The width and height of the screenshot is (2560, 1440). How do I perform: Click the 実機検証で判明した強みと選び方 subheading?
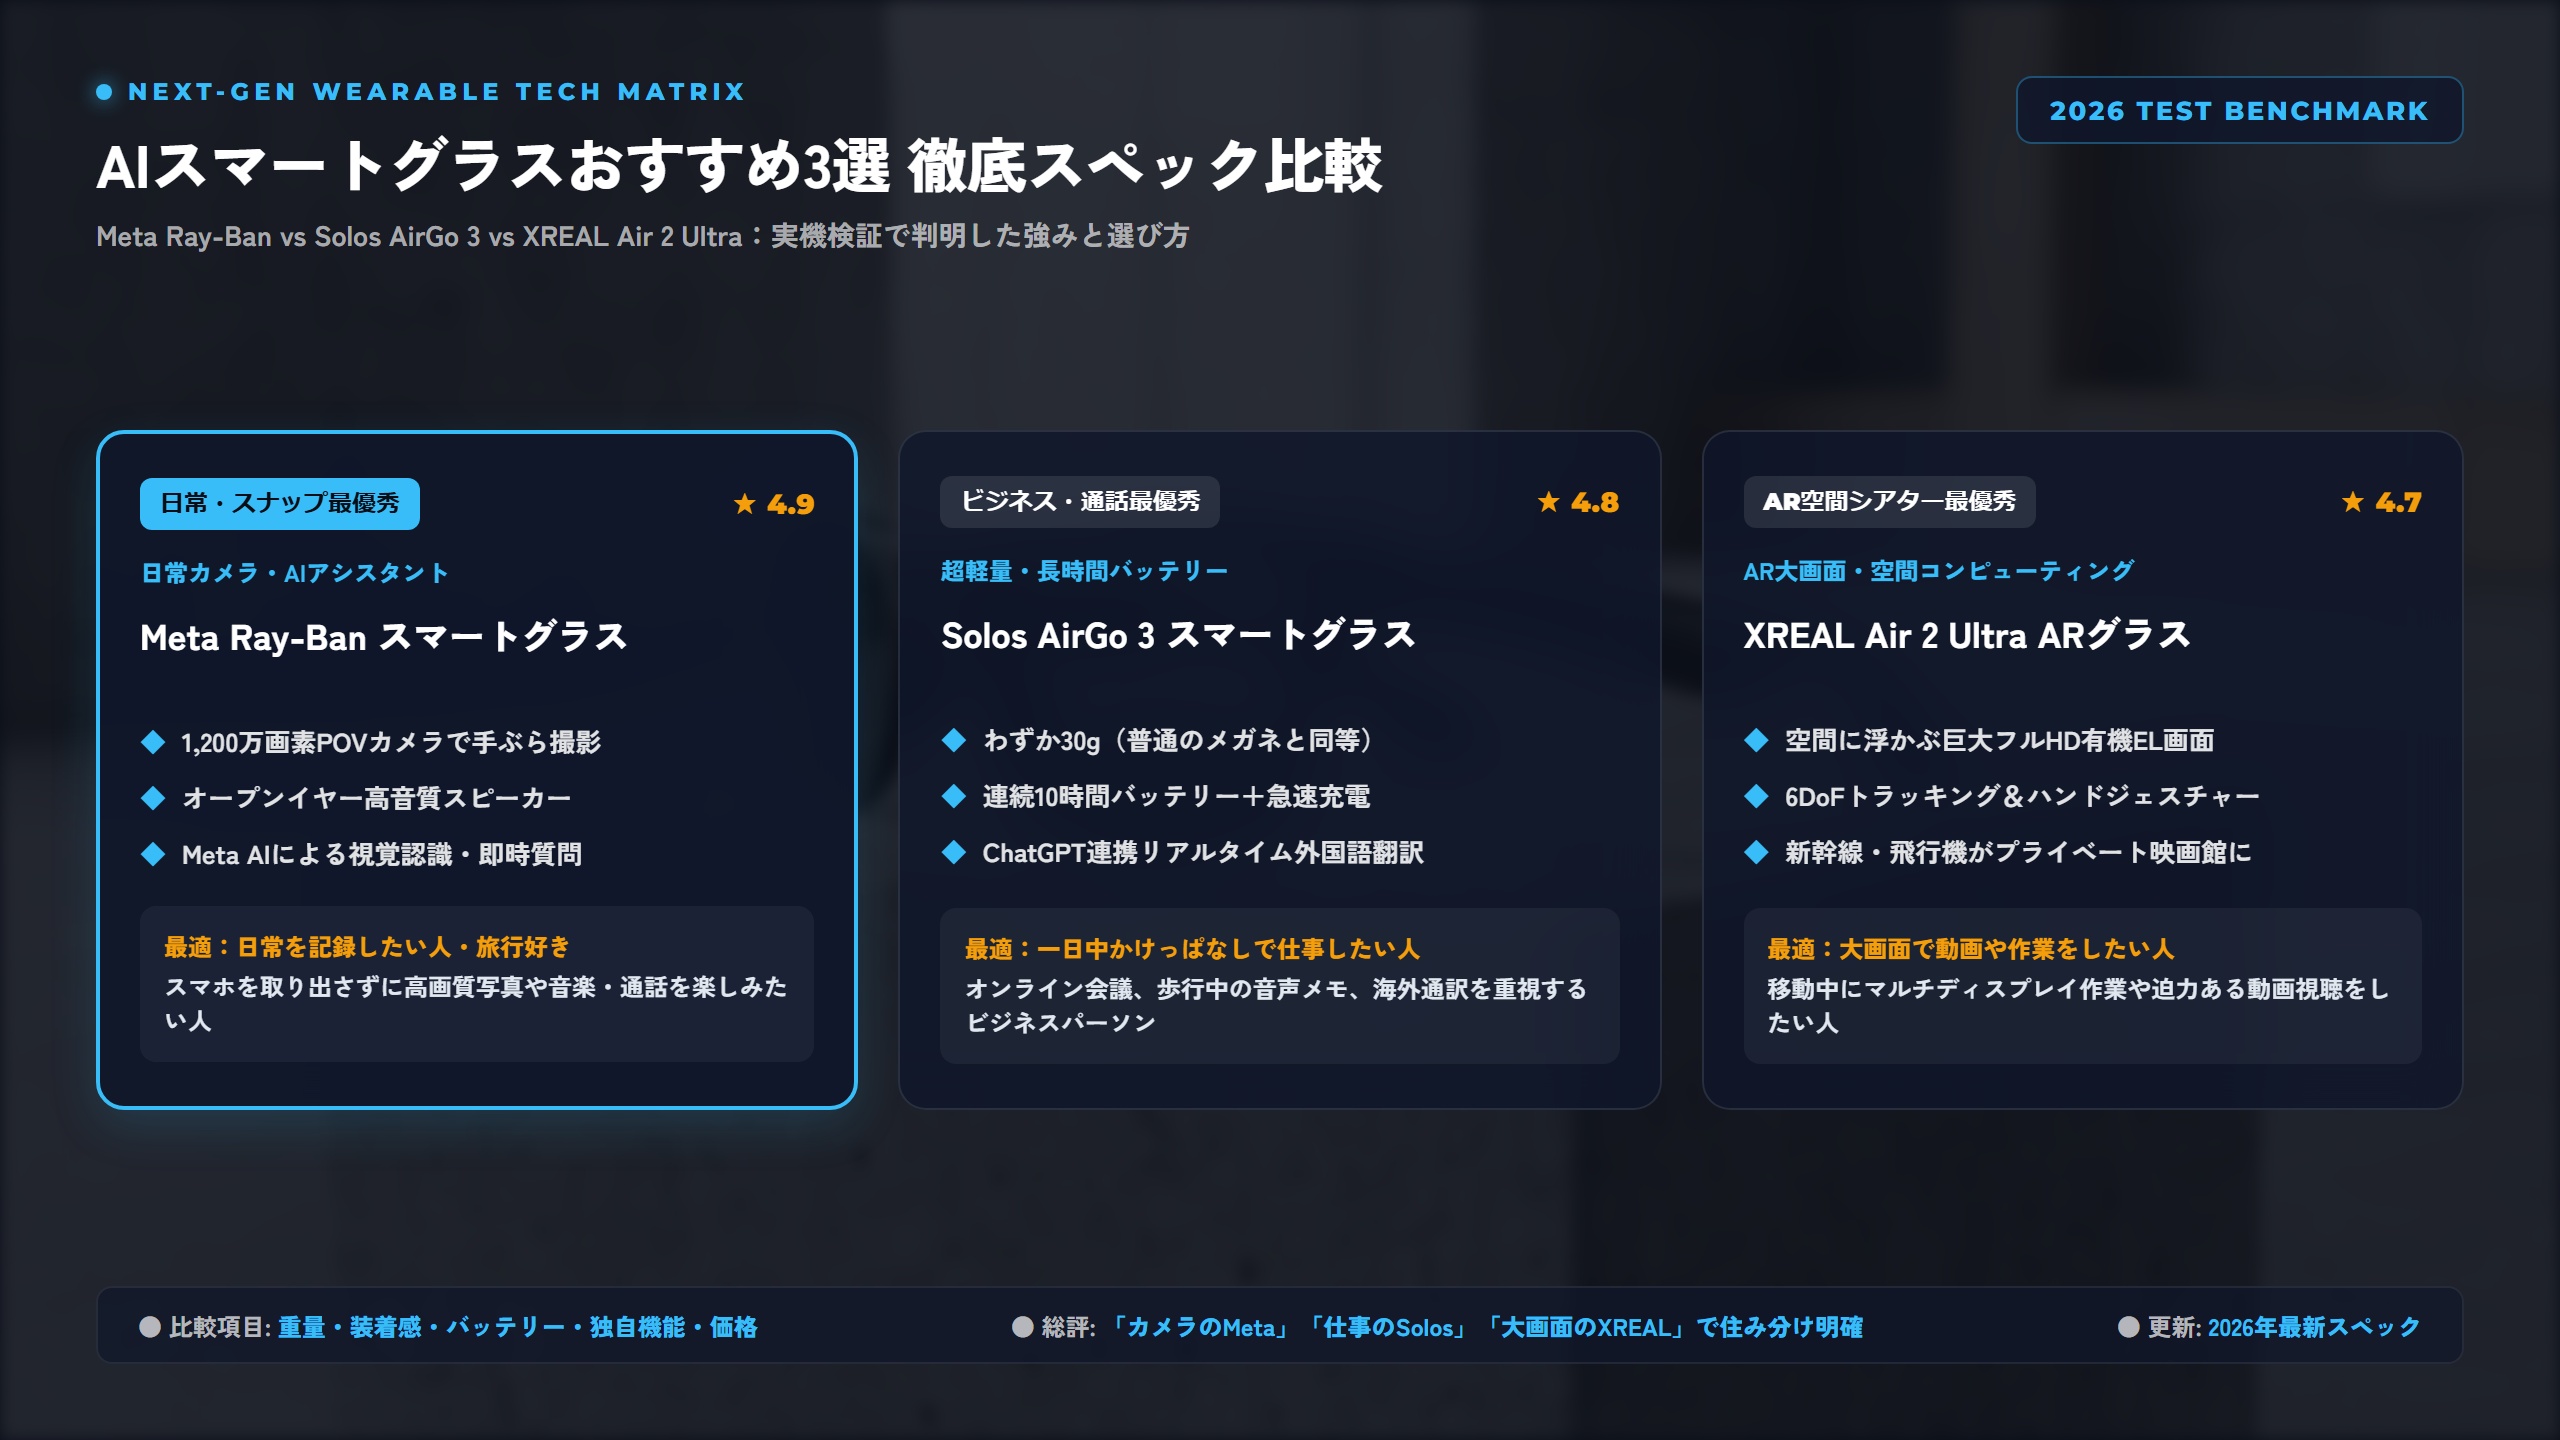click(x=980, y=236)
